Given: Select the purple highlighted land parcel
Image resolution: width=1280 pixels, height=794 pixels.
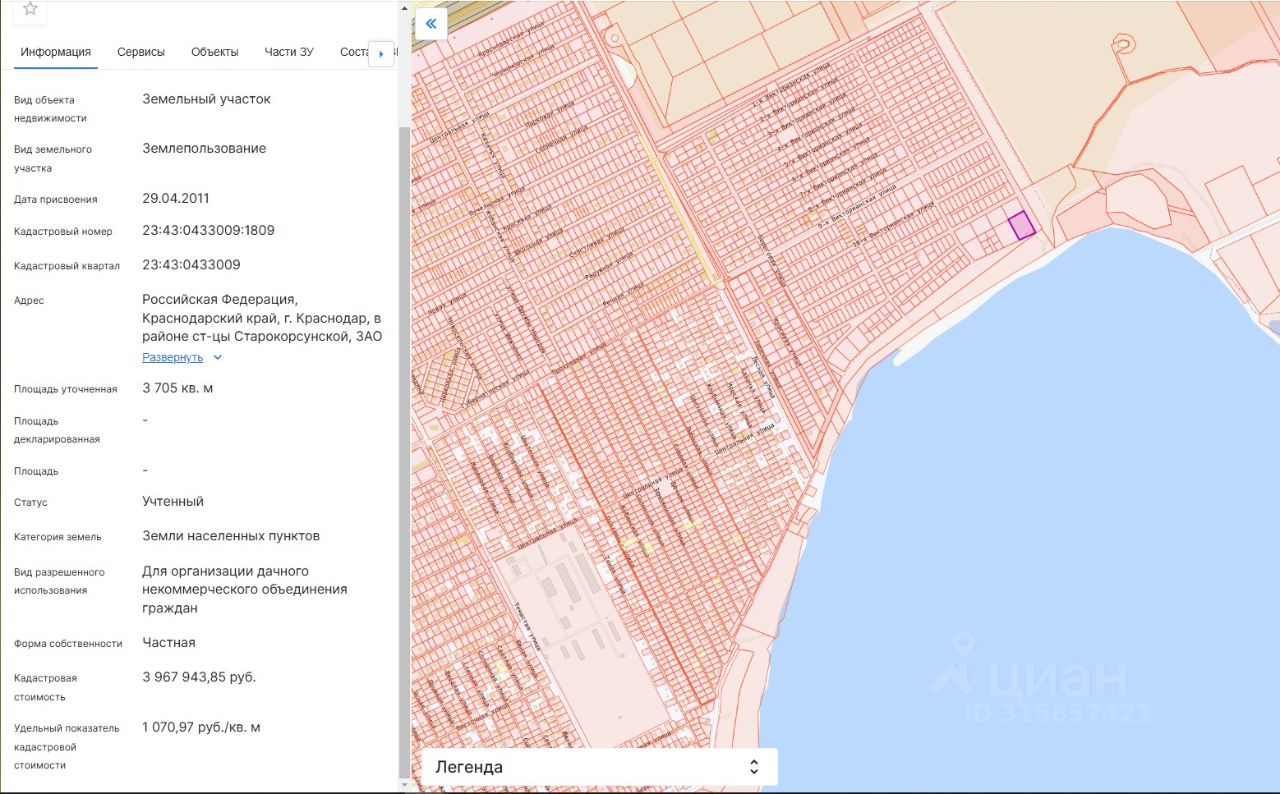Looking at the screenshot, I should coord(1021,226).
